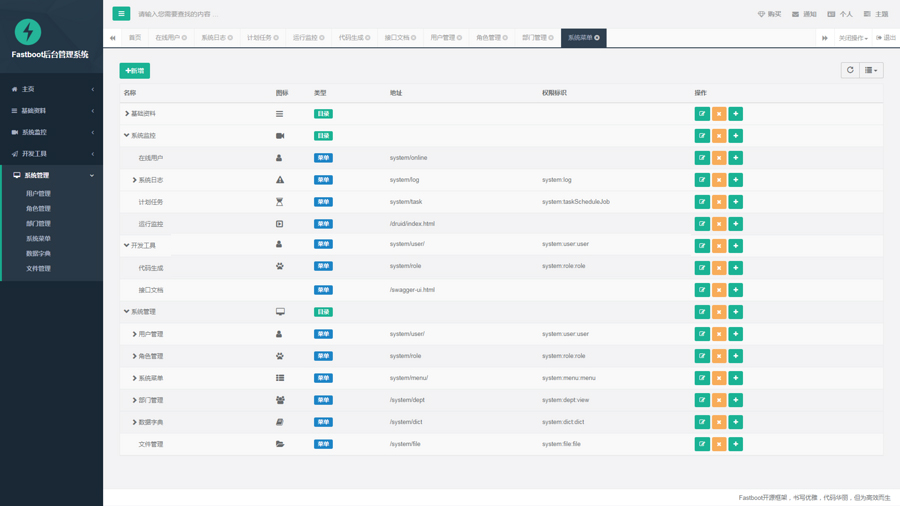The width and height of the screenshot is (900, 506).
Task: Delete the 数据字典 menu row
Action: (x=719, y=422)
